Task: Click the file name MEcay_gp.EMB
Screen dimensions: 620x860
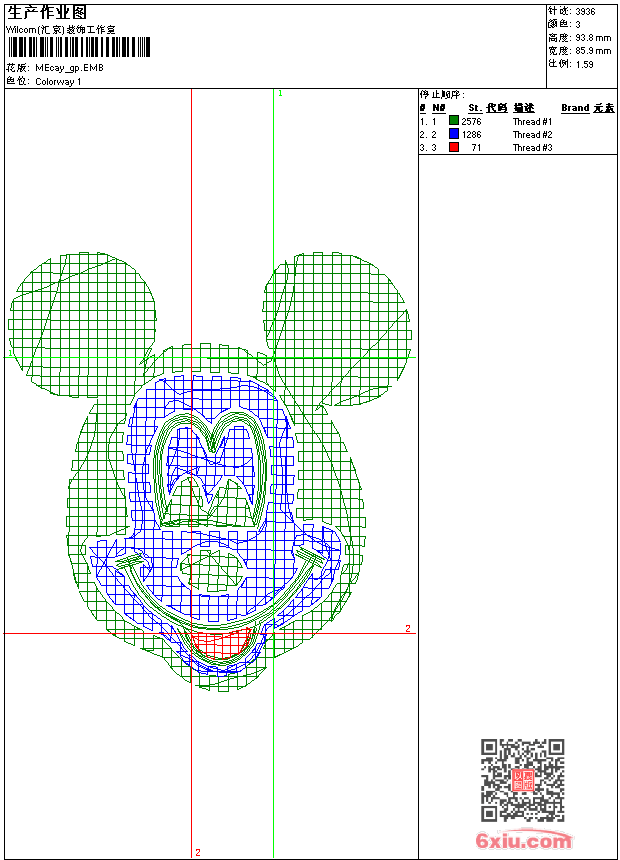Action: (x=69, y=68)
